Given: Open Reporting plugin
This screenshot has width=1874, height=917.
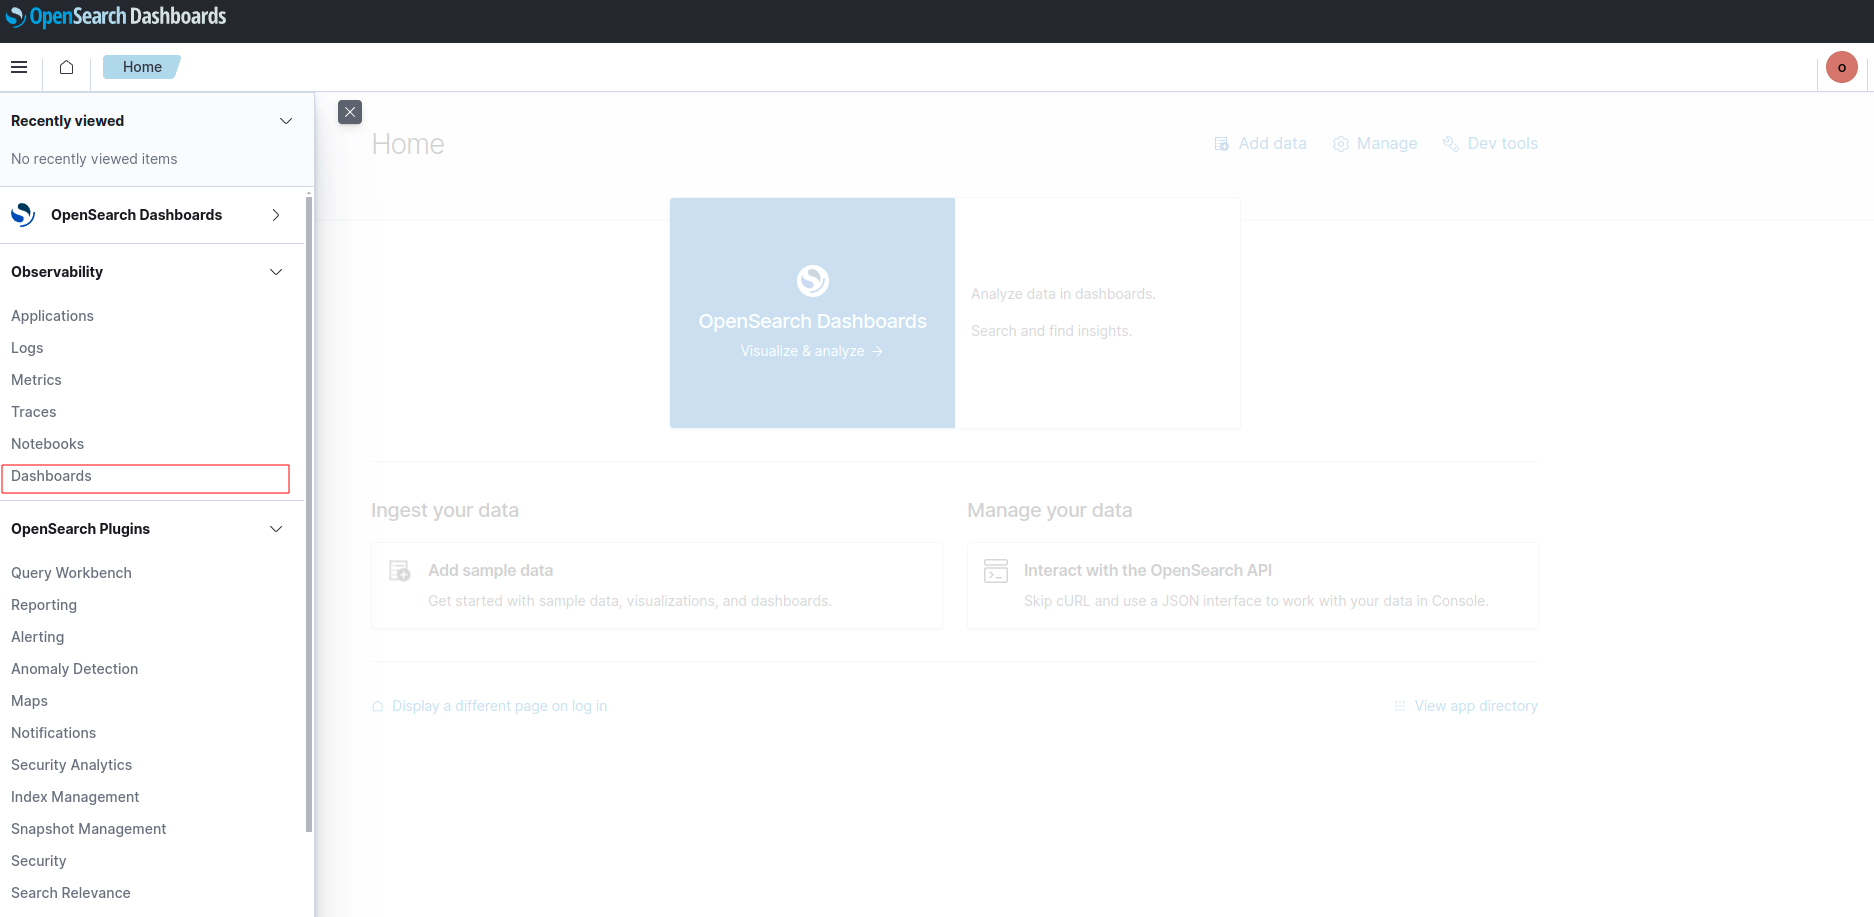Looking at the screenshot, I should pyautogui.click(x=44, y=605).
